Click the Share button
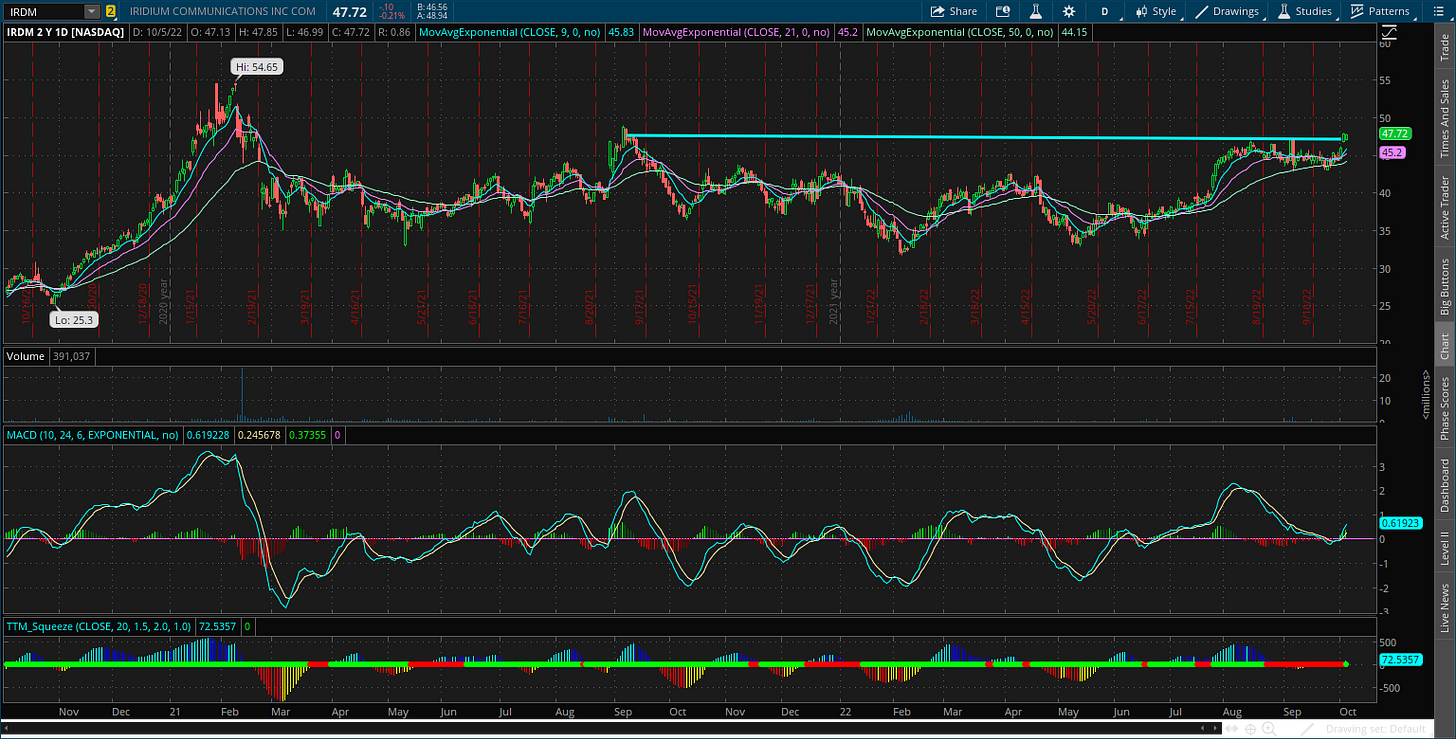1456x739 pixels. tap(954, 11)
